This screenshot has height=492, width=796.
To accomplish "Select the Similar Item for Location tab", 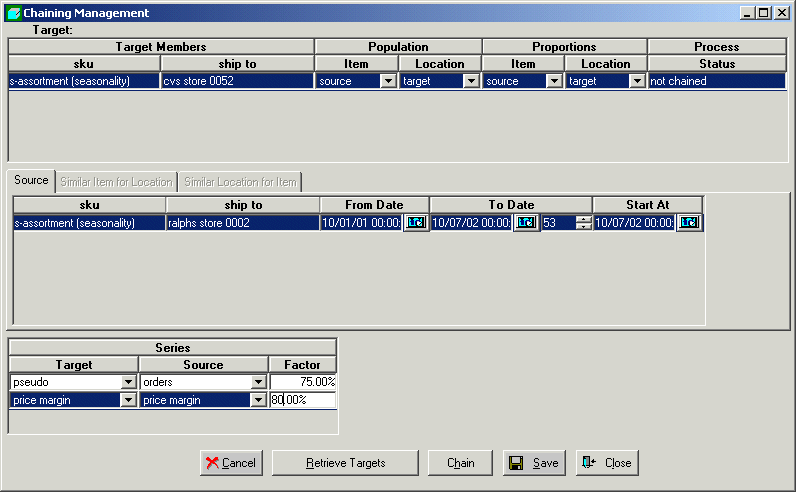I will (116, 182).
